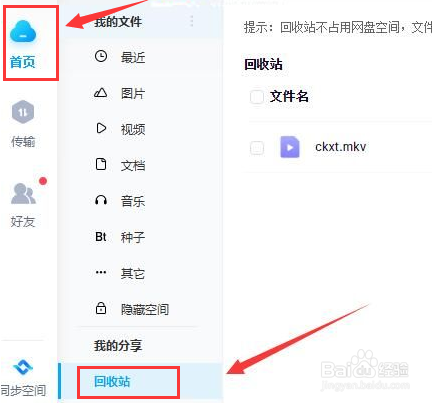438x403 pixels.
Task: Click the 回收站 heading in main pane
Action: point(263,64)
